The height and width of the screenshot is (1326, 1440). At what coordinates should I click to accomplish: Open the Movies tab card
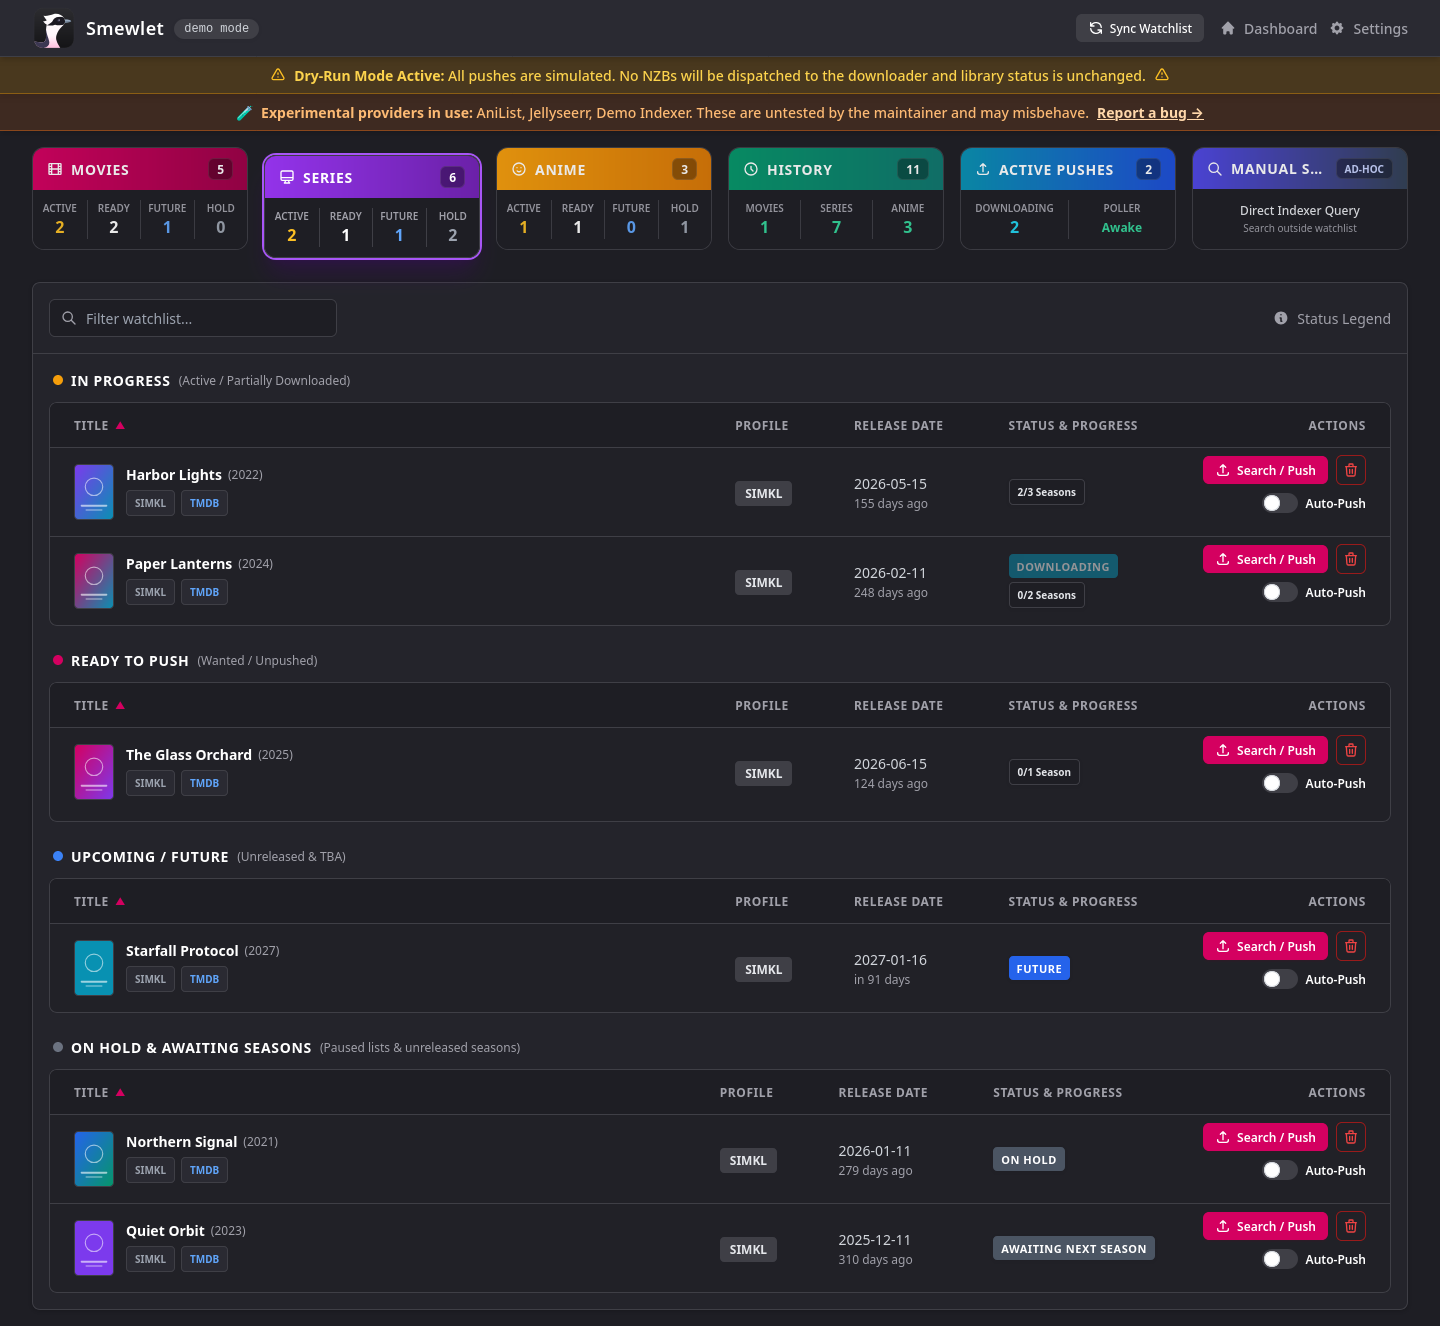click(140, 198)
